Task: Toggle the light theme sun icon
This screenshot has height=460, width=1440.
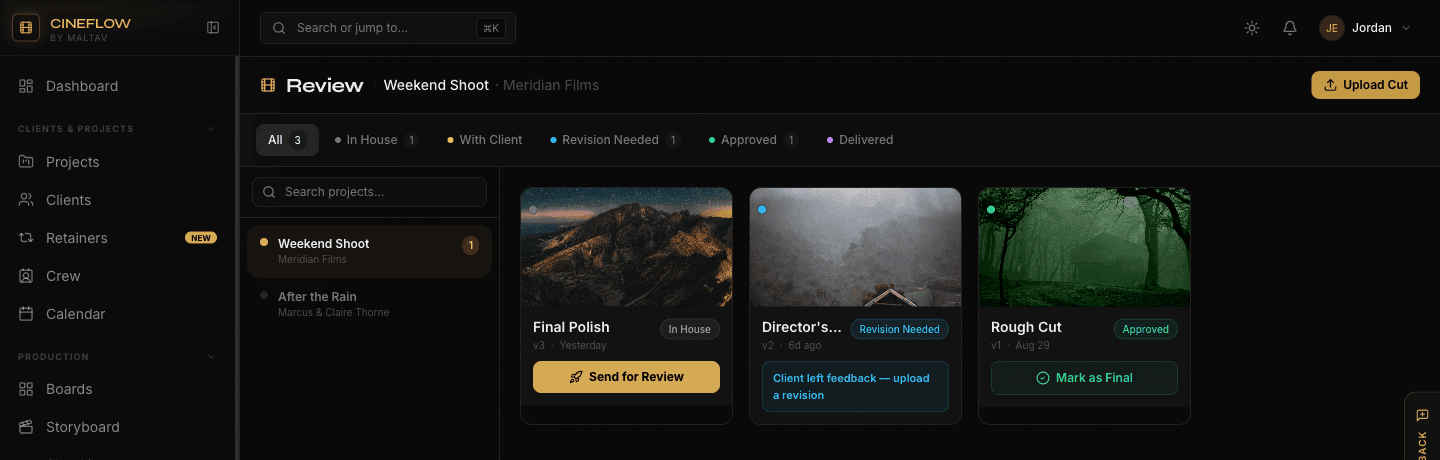Action: (x=1252, y=28)
